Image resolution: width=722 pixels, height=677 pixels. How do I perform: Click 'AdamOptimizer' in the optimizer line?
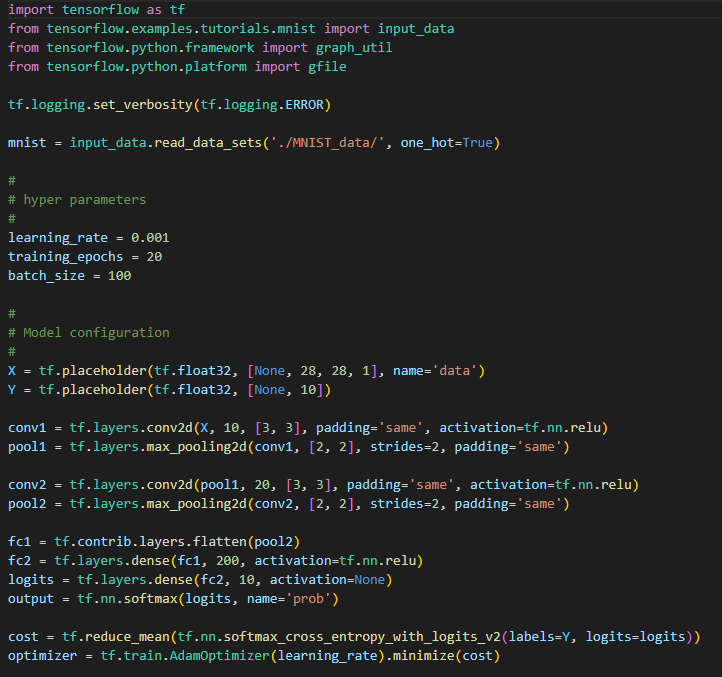[x=220, y=655]
